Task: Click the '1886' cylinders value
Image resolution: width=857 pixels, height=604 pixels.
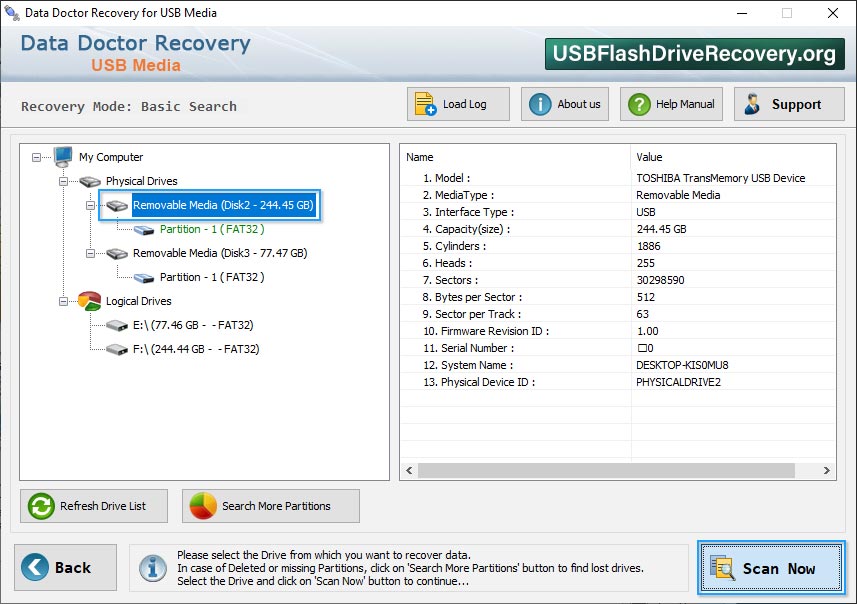Action: tap(649, 247)
